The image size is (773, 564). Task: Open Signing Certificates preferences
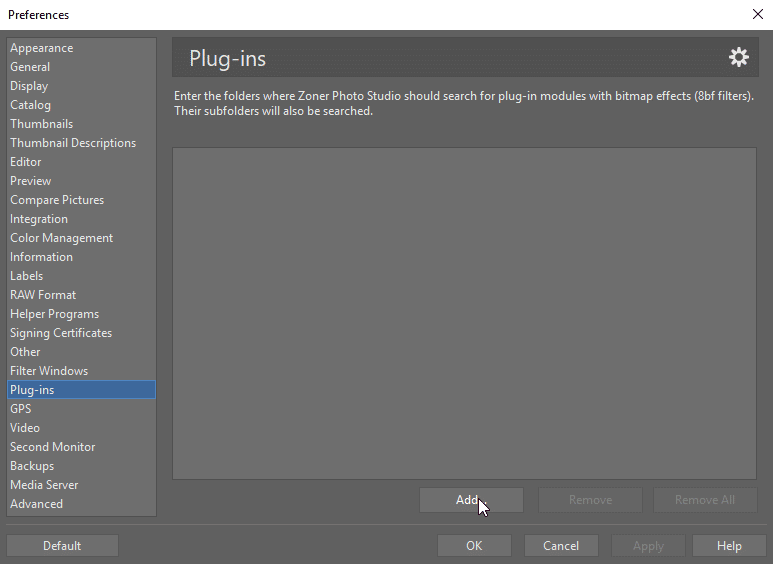point(61,333)
